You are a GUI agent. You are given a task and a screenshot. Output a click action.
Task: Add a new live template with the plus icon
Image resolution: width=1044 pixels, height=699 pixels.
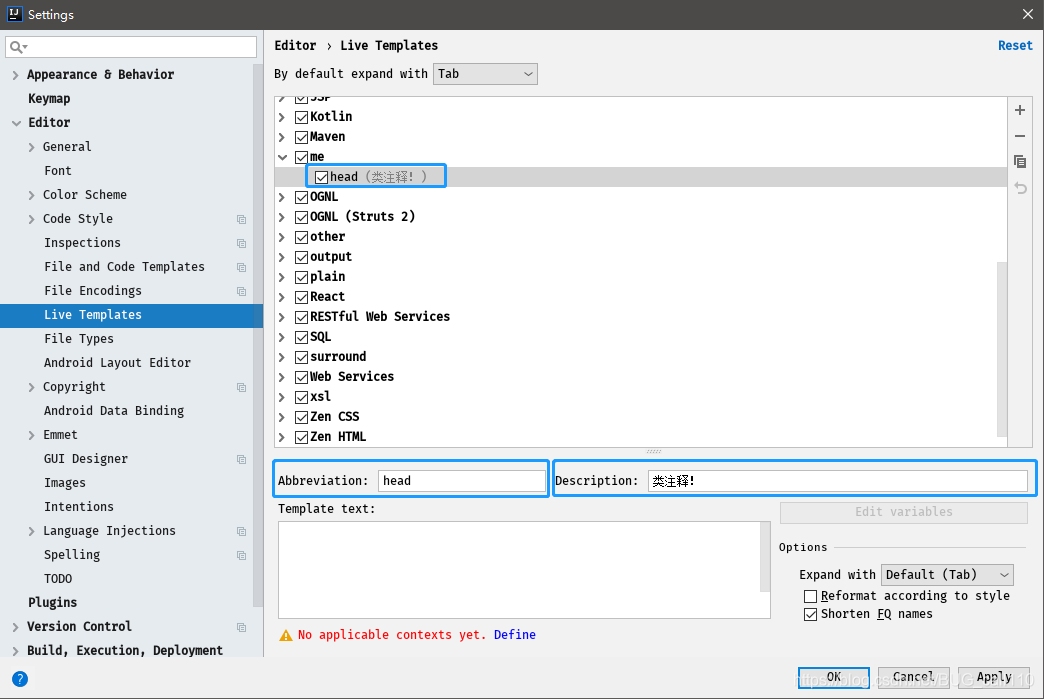(1019, 110)
